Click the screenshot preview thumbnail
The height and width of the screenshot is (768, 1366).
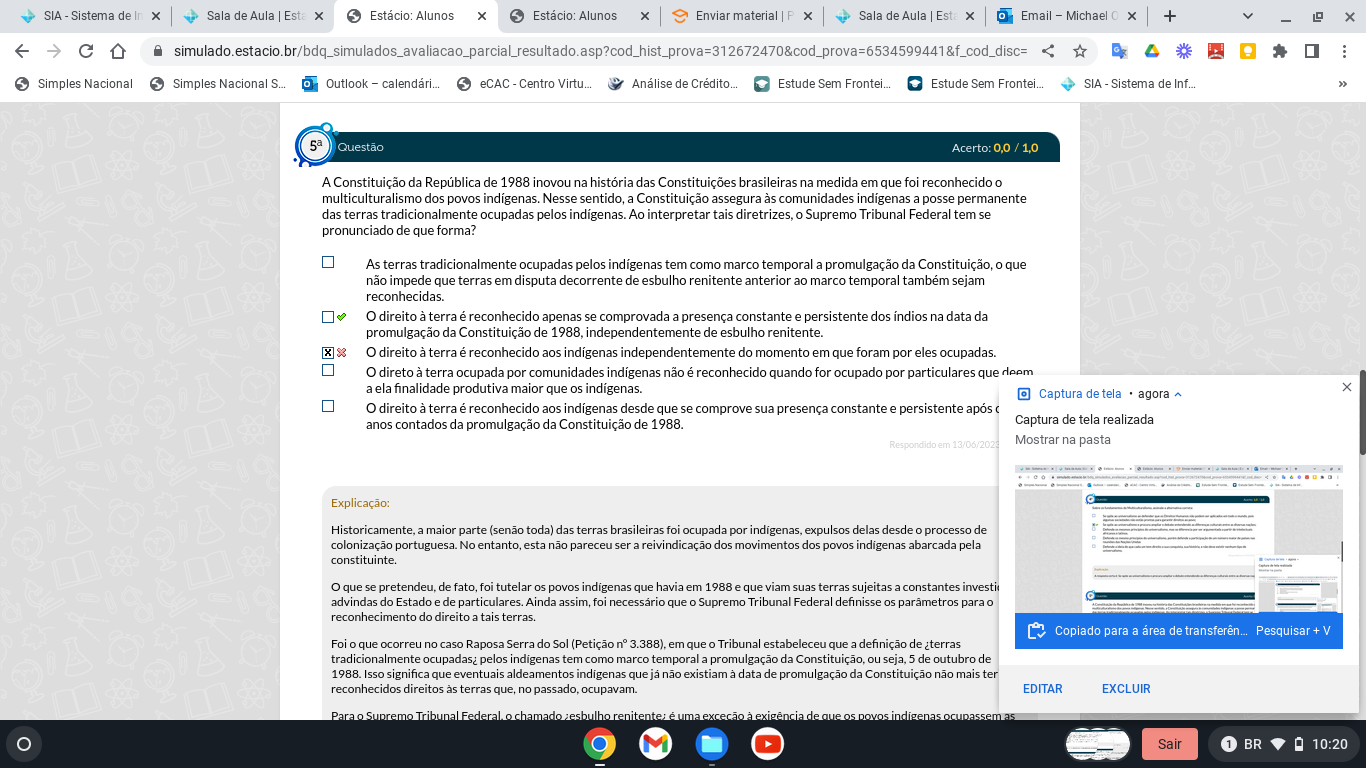click(x=1178, y=539)
